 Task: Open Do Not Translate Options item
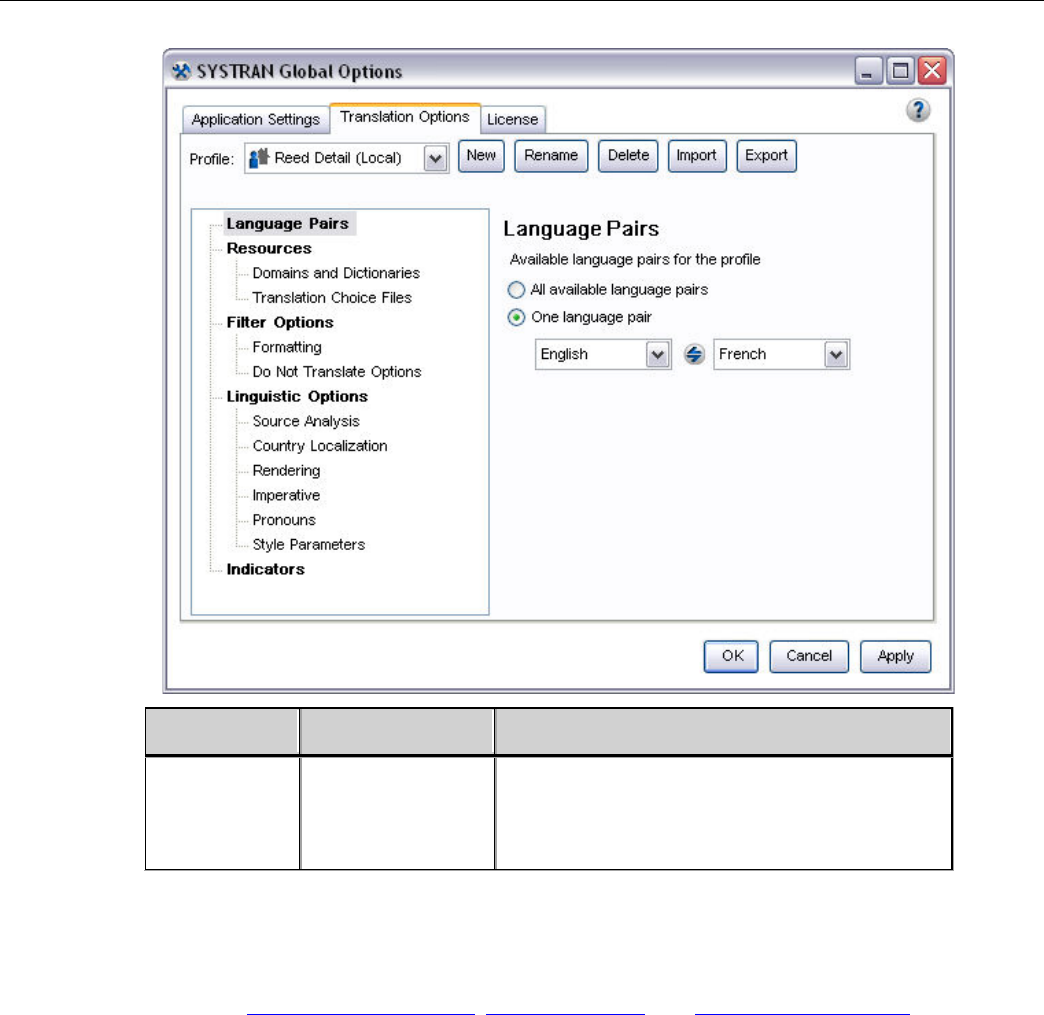337,372
